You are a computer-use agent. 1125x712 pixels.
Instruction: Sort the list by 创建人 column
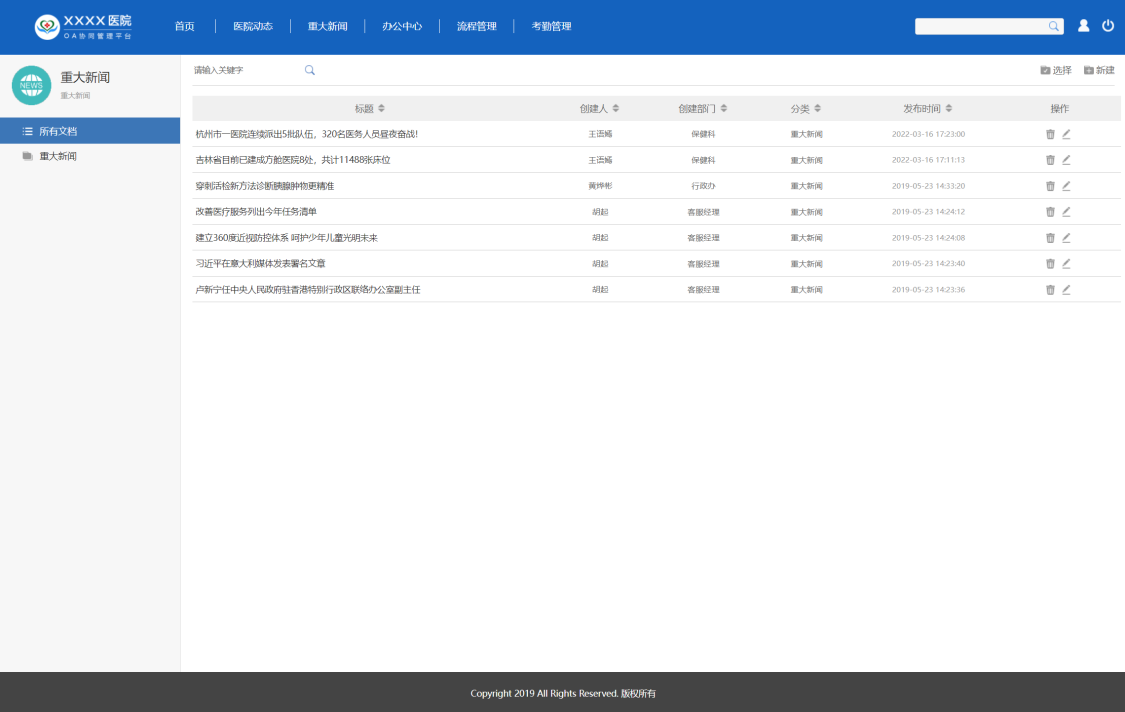click(616, 108)
